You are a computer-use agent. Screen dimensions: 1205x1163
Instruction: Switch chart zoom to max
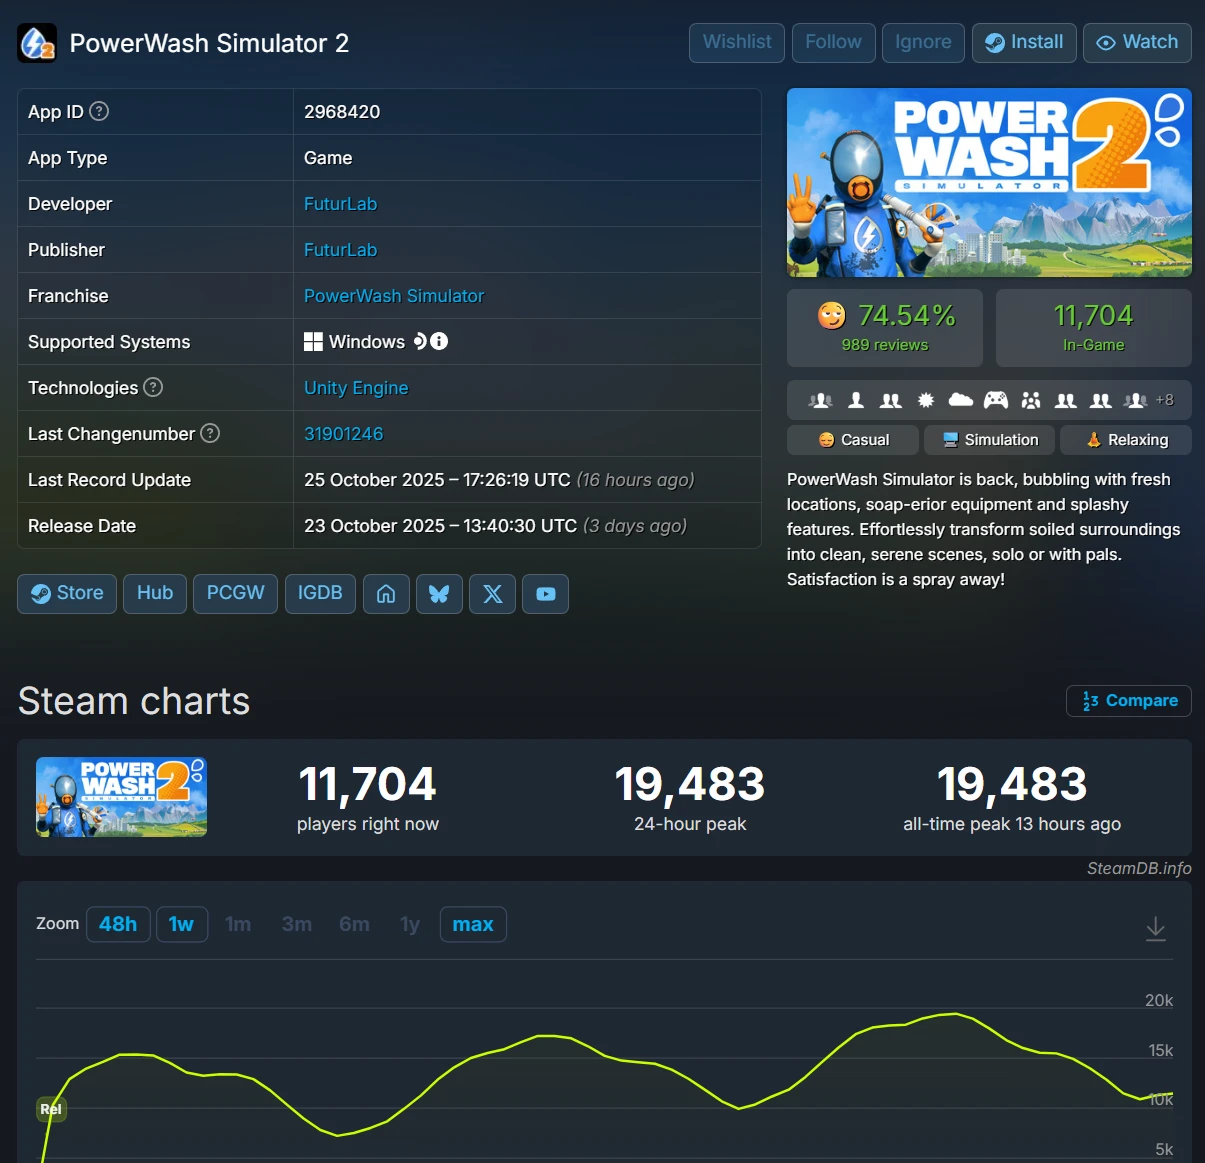[473, 924]
